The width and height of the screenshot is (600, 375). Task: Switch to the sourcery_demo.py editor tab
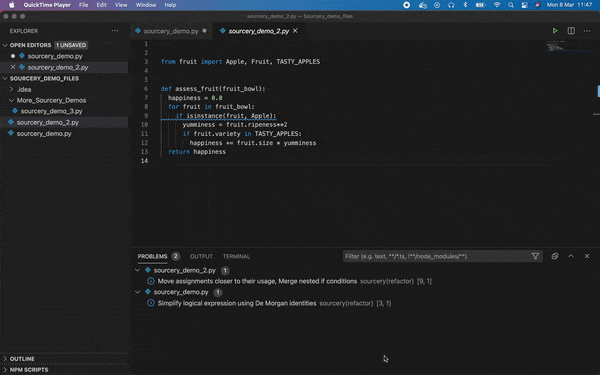pyautogui.click(x=171, y=31)
